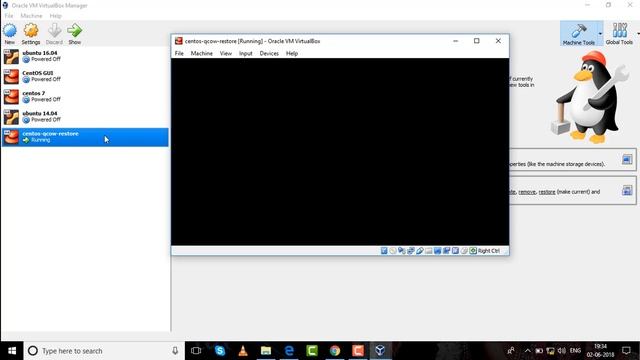Screen dimensions: 640x360
Task: Click the volume icon in system tray
Action: (x=562, y=351)
